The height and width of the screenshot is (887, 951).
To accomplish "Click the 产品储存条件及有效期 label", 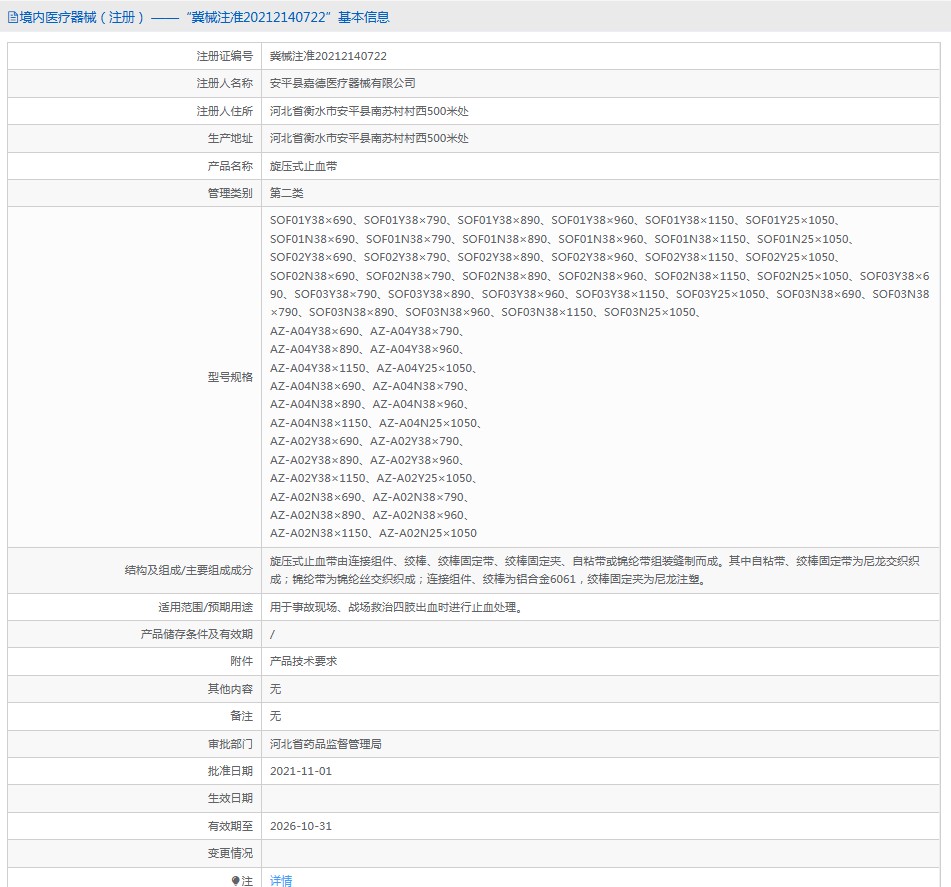I will [x=197, y=635].
